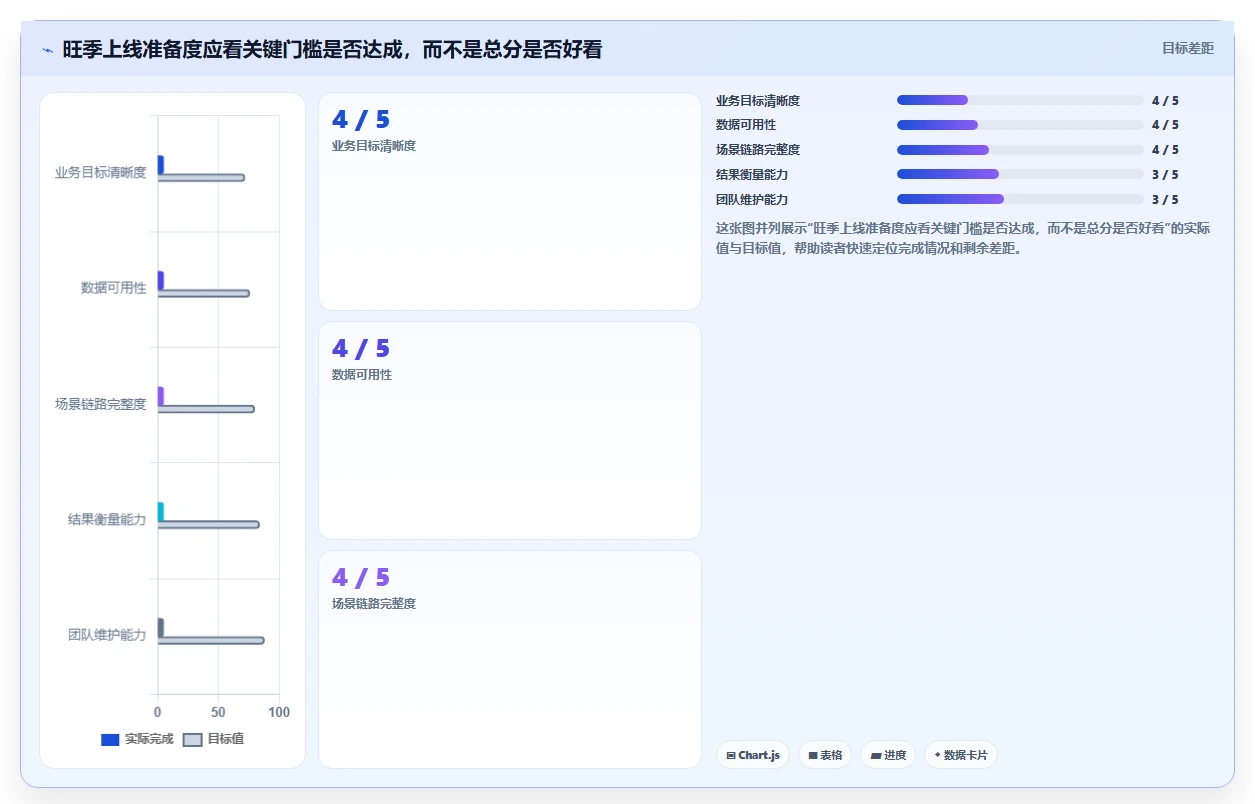Click the progress bar for 业务目标清晰度

(x=1020, y=100)
